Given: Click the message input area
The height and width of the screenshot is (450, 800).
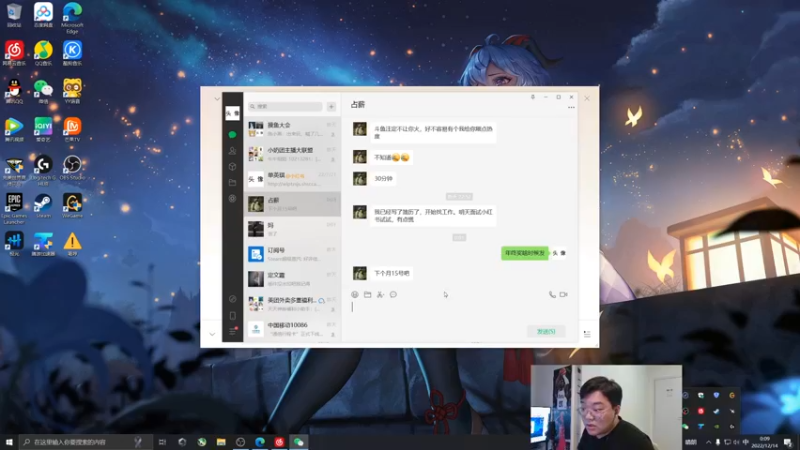Looking at the screenshot, I should [x=459, y=312].
